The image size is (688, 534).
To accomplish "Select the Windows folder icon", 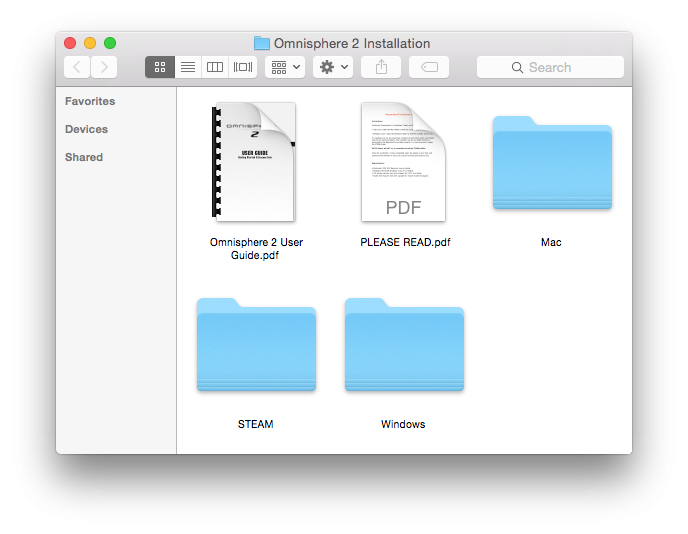I will [x=404, y=344].
